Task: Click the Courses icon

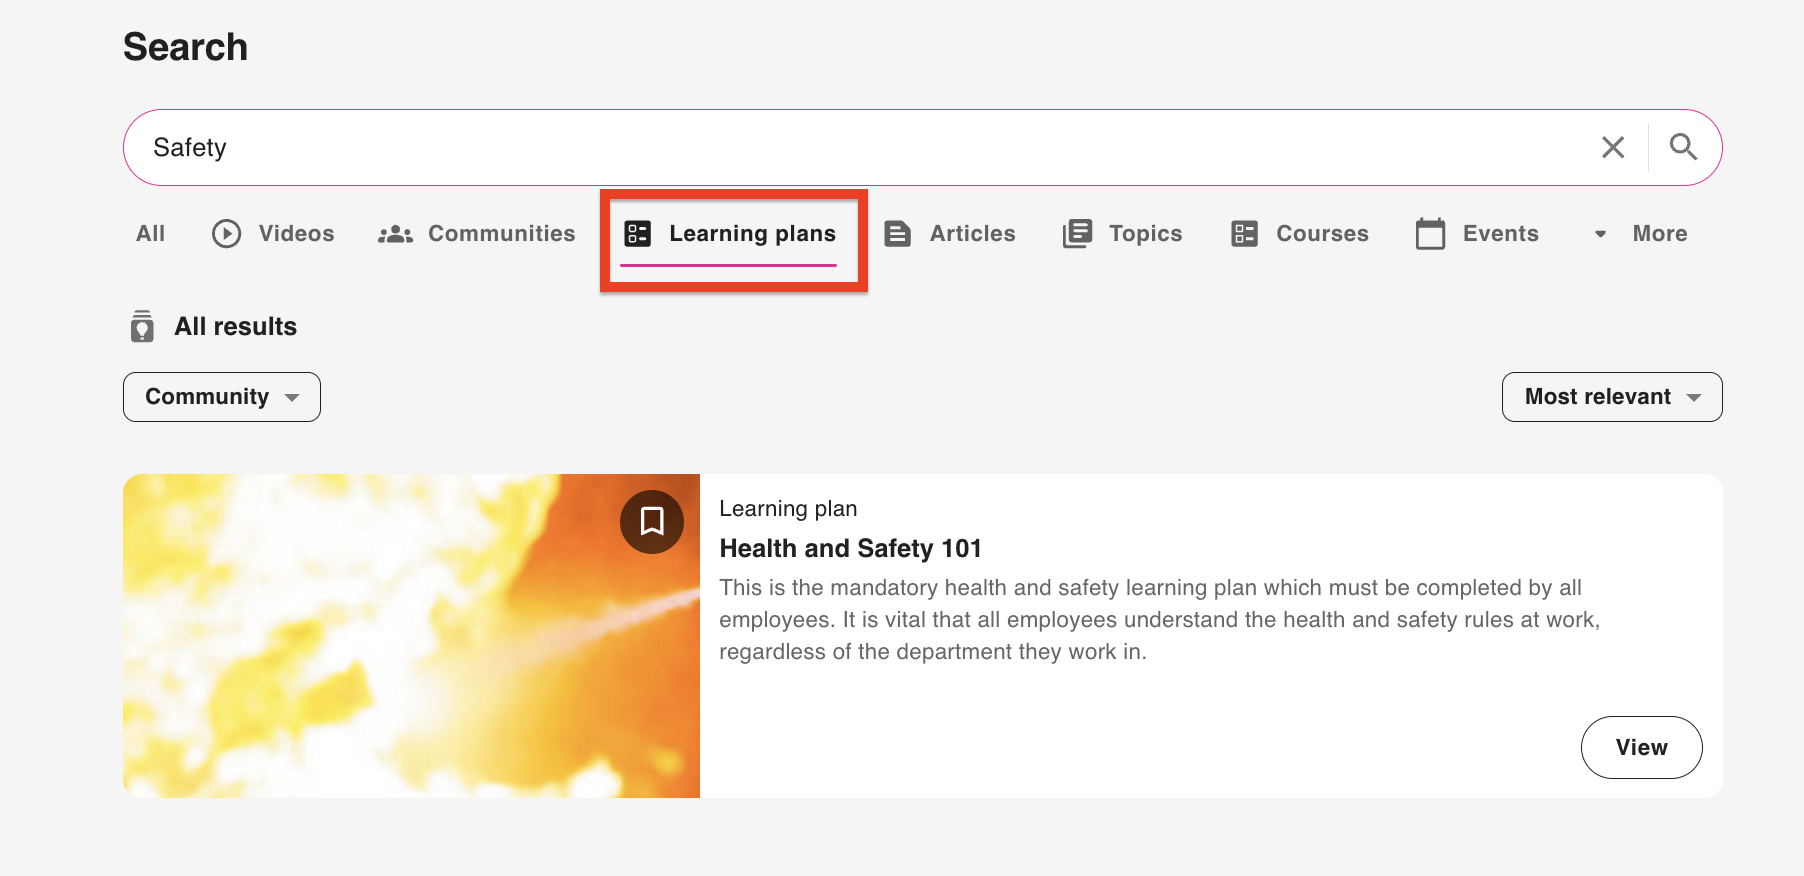Action: pyautogui.click(x=1244, y=234)
